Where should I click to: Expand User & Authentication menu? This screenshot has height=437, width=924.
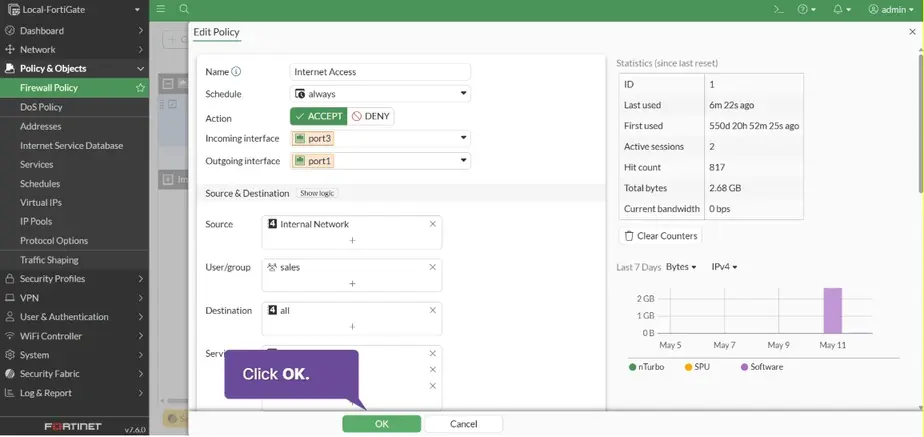click(74, 317)
